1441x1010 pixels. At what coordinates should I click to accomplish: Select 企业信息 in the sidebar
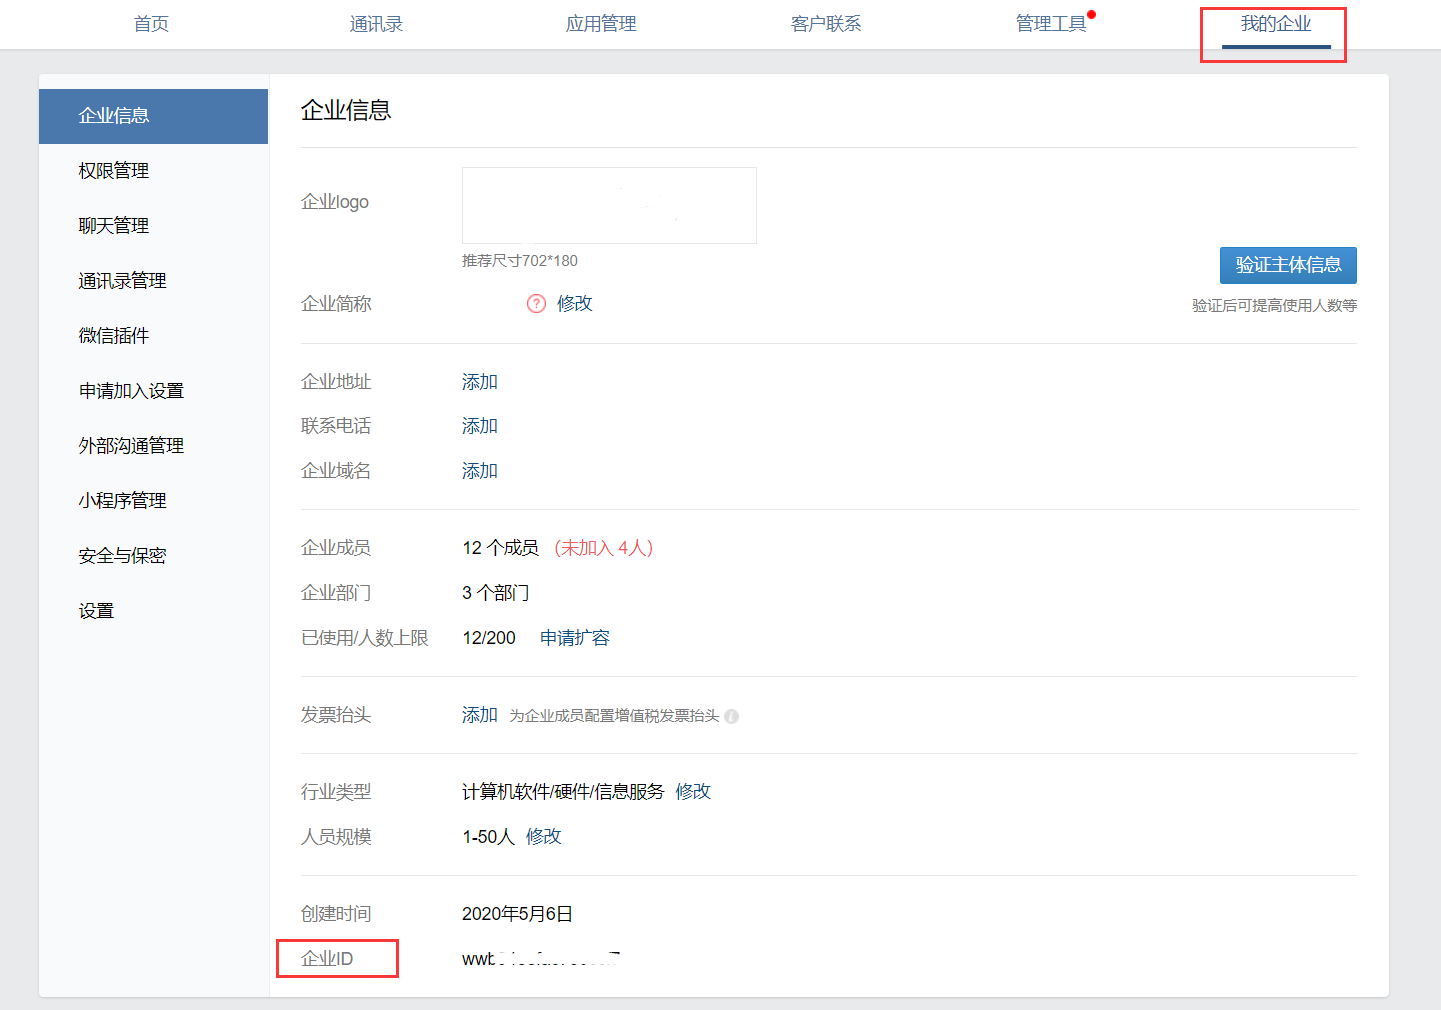pos(153,116)
